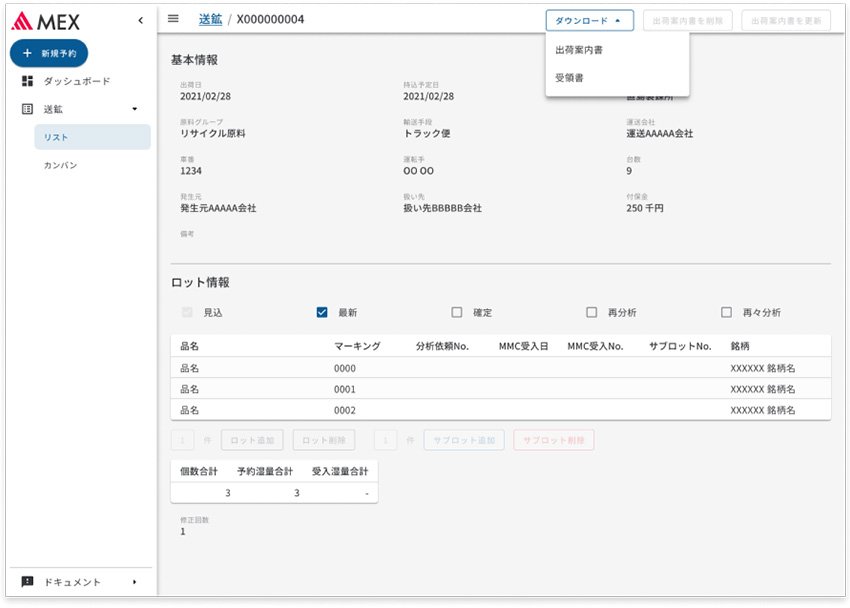This screenshot has width=850, height=608.
Task: Click the MEX logo
Action: click(46, 21)
